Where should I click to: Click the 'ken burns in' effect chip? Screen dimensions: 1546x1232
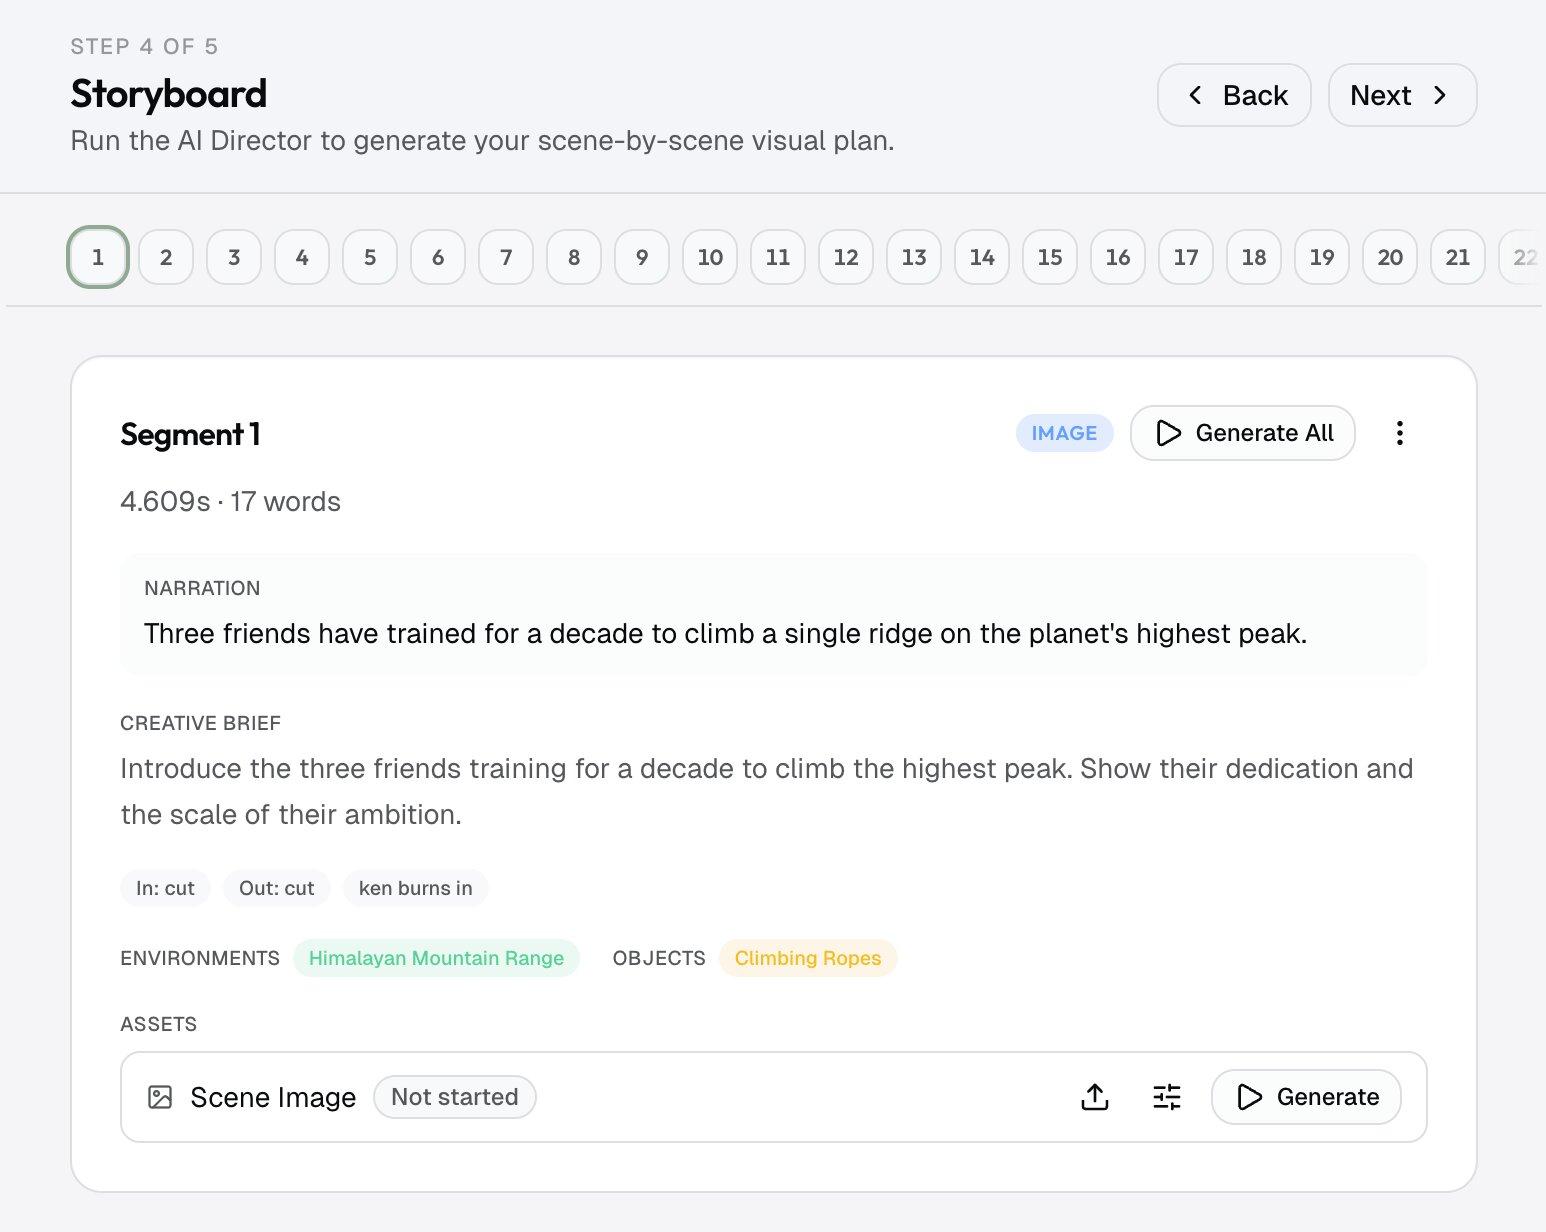(x=415, y=888)
